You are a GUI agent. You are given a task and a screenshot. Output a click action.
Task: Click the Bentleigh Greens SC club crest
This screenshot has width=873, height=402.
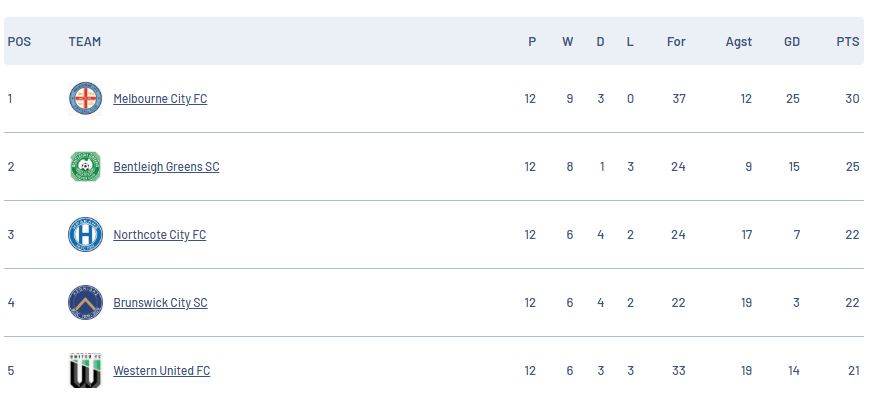click(x=85, y=167)
